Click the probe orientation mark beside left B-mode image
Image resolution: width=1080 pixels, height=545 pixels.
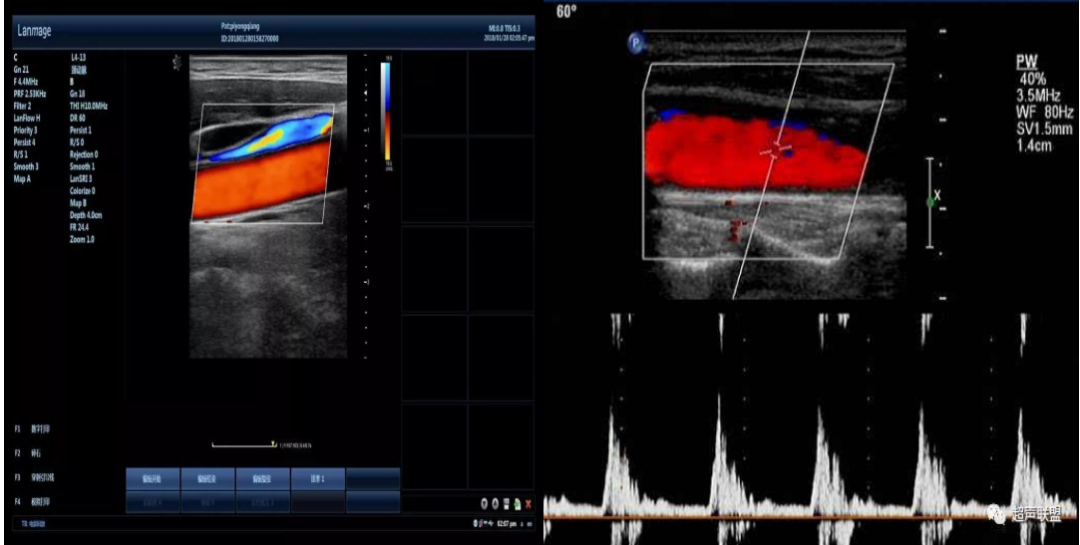pos(177,63)
